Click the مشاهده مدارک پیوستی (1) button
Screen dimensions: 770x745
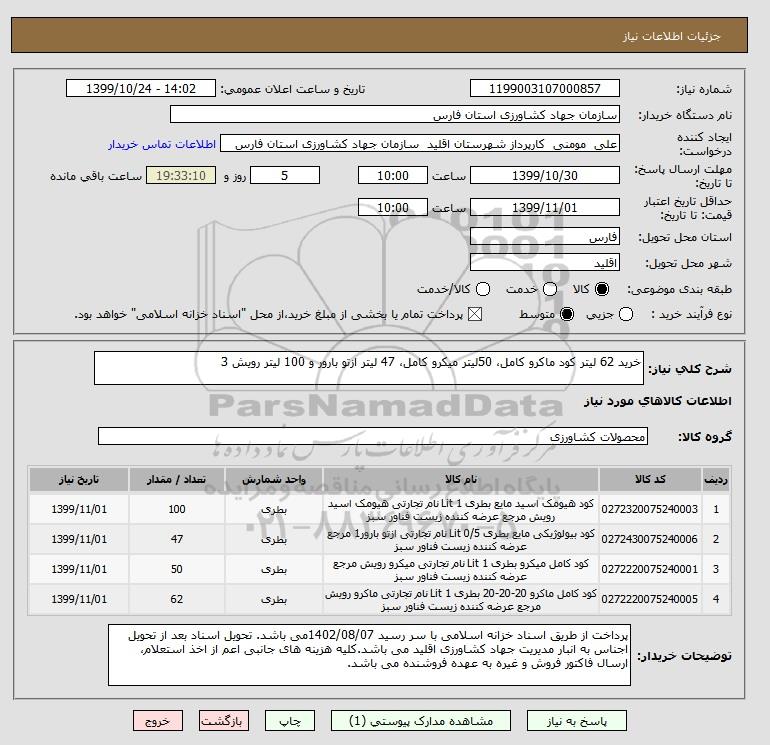point(421,721)
